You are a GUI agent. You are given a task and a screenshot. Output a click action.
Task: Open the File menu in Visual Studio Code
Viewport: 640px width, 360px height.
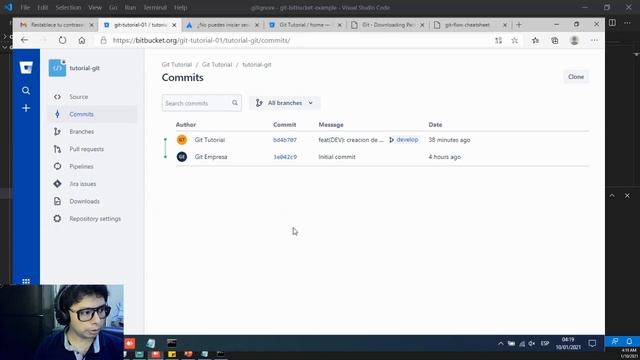coord(25,7)
